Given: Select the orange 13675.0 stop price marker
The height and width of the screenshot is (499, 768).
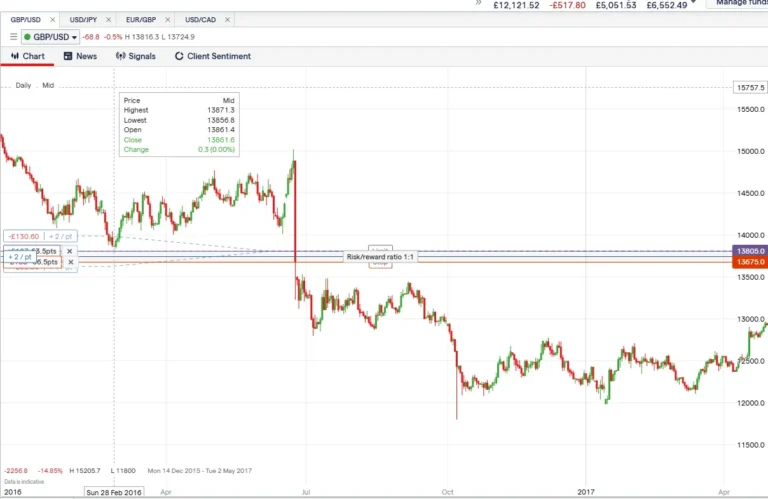Looking at the screenshot, I should [x=750, y=262].
